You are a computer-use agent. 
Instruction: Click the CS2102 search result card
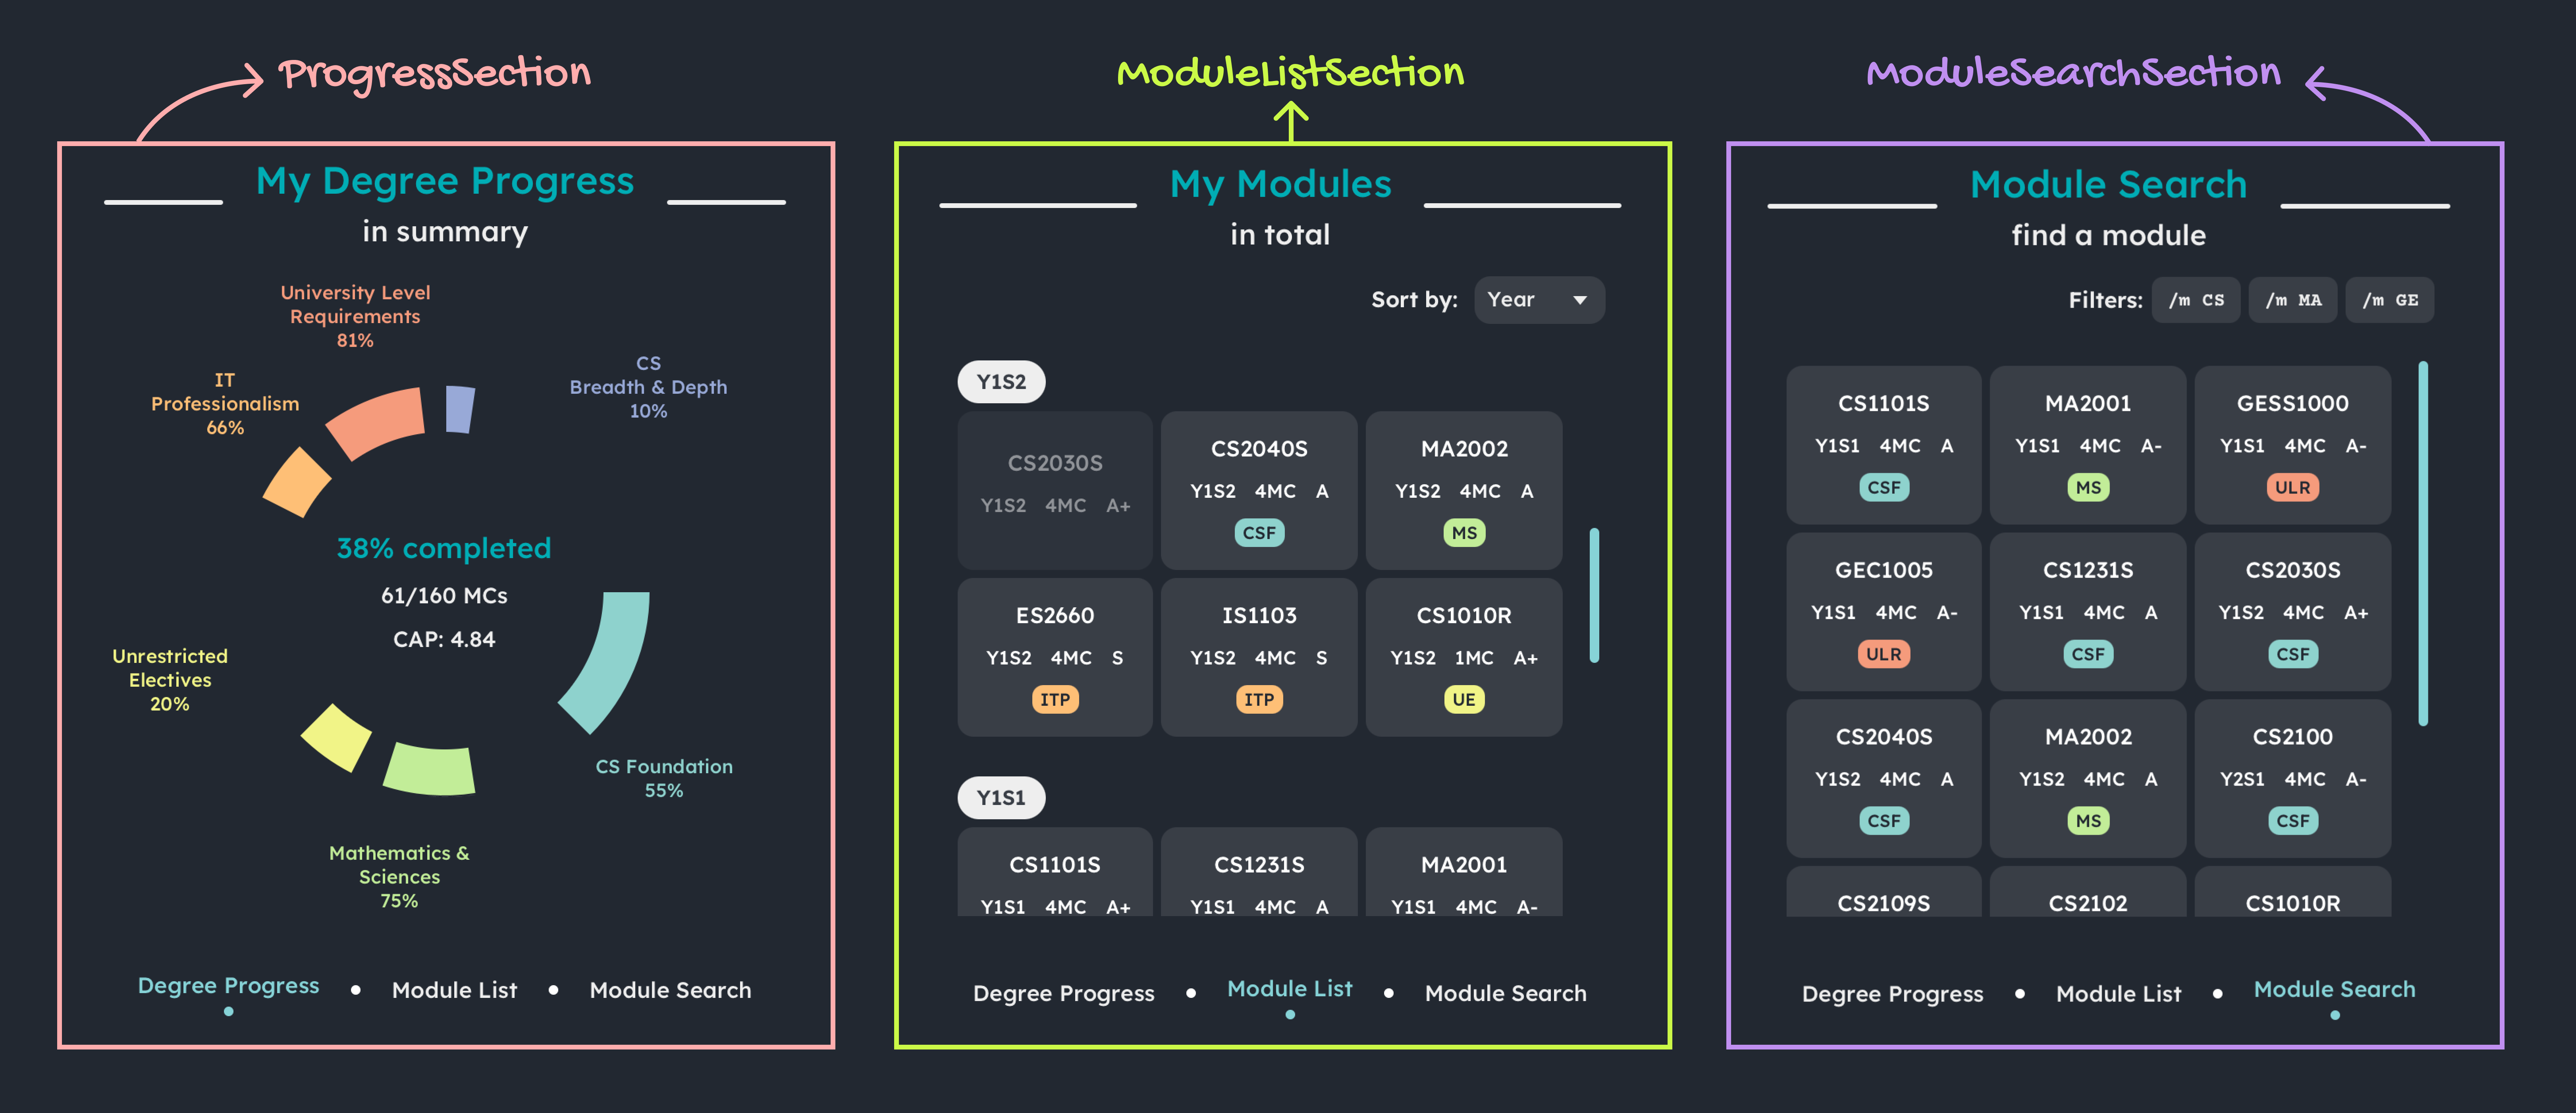tap(2088, 892)
